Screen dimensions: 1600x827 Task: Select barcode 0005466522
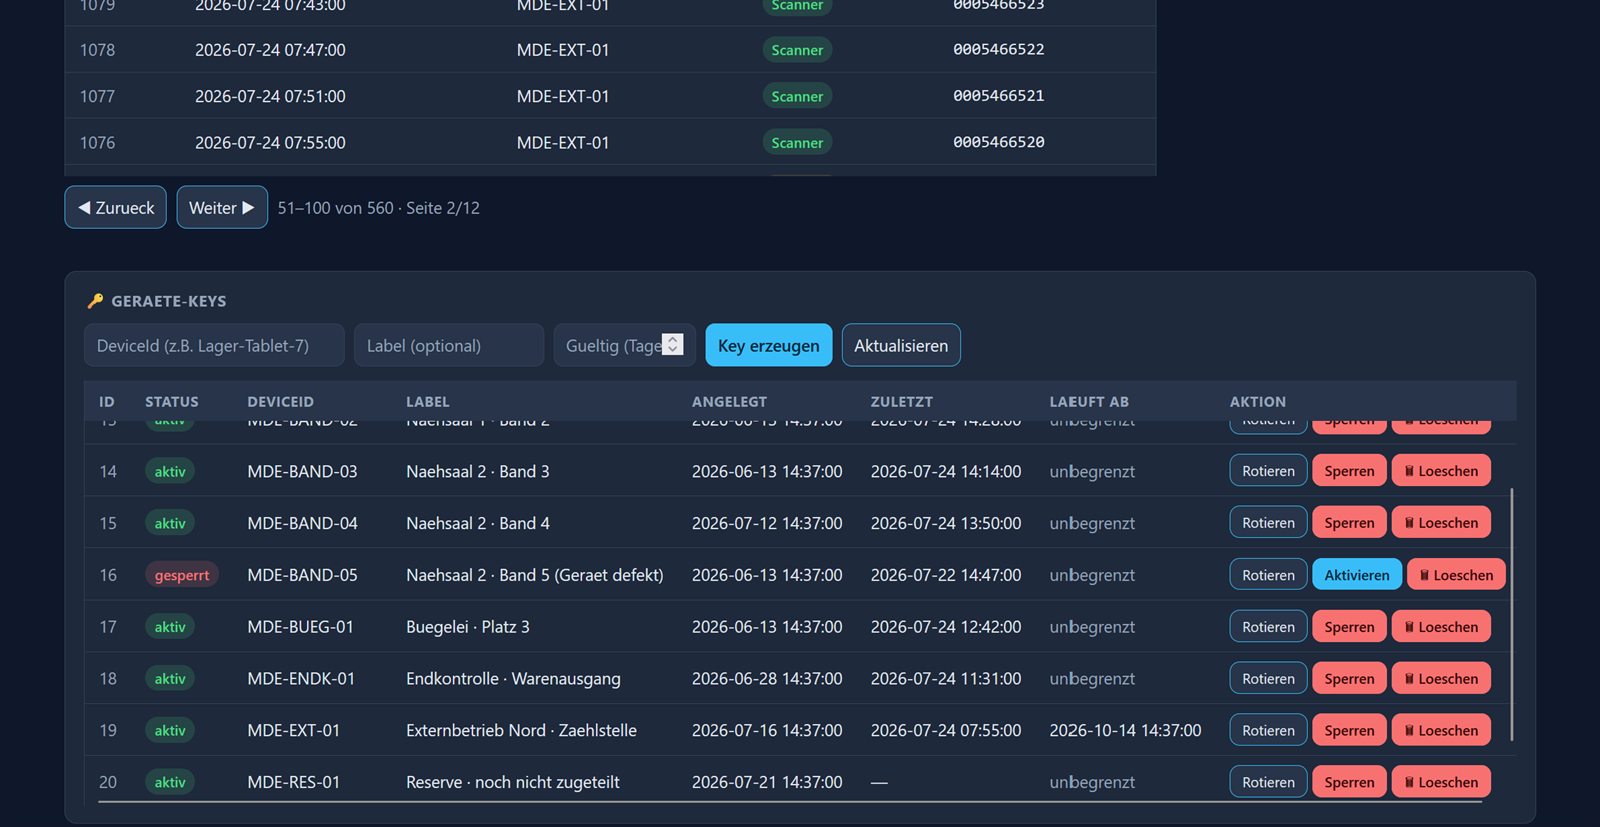click(998, 49)
